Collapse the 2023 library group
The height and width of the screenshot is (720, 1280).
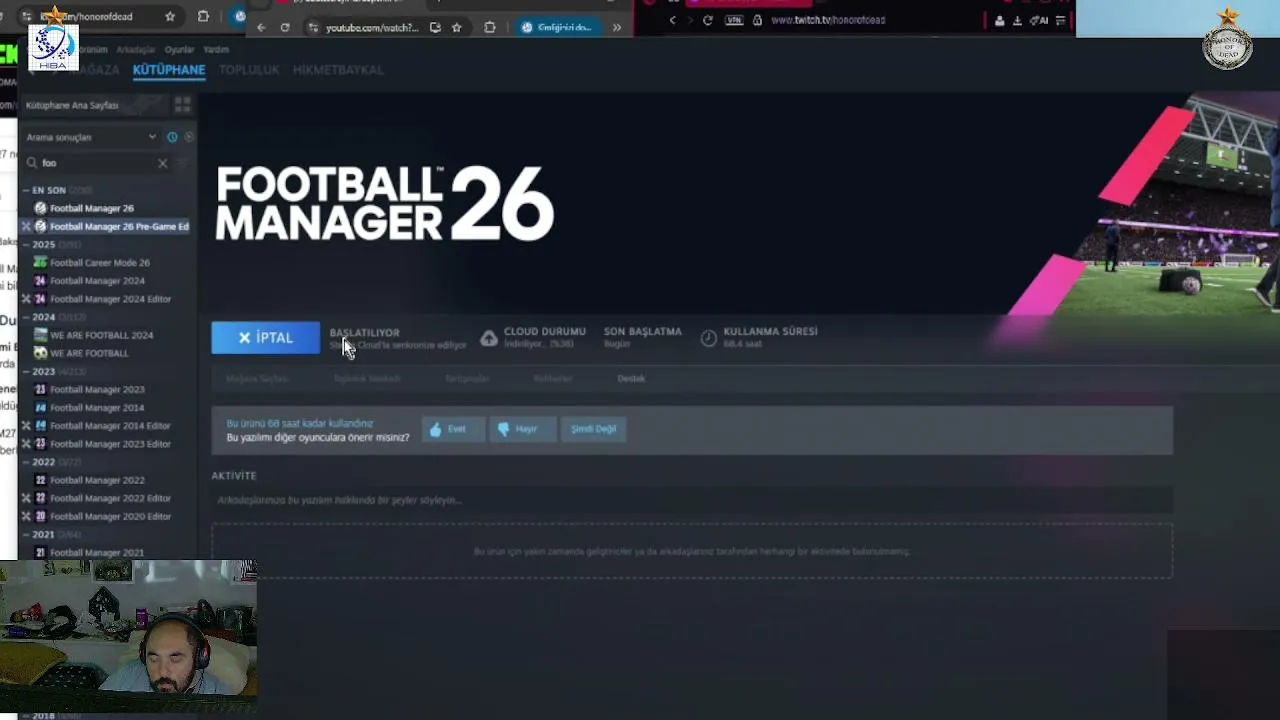pyautogui.click(x=27, y=371)
